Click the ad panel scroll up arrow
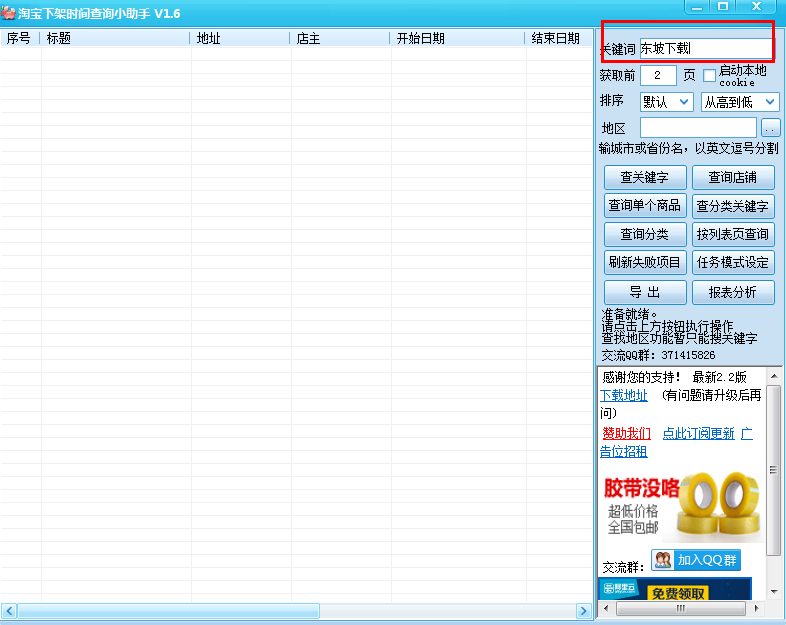This screenshot has height=625, width=786. click(x=774, y=376)
